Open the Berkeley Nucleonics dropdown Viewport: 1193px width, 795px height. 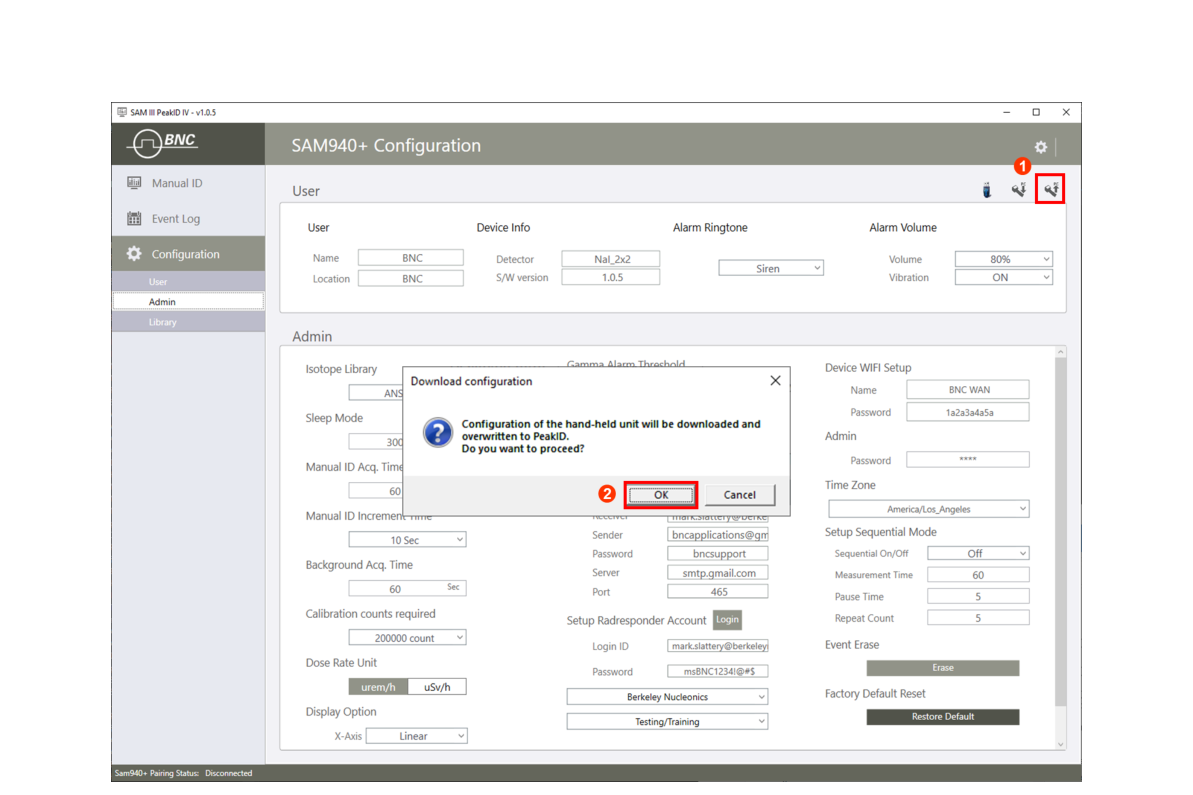pos(667,697)
